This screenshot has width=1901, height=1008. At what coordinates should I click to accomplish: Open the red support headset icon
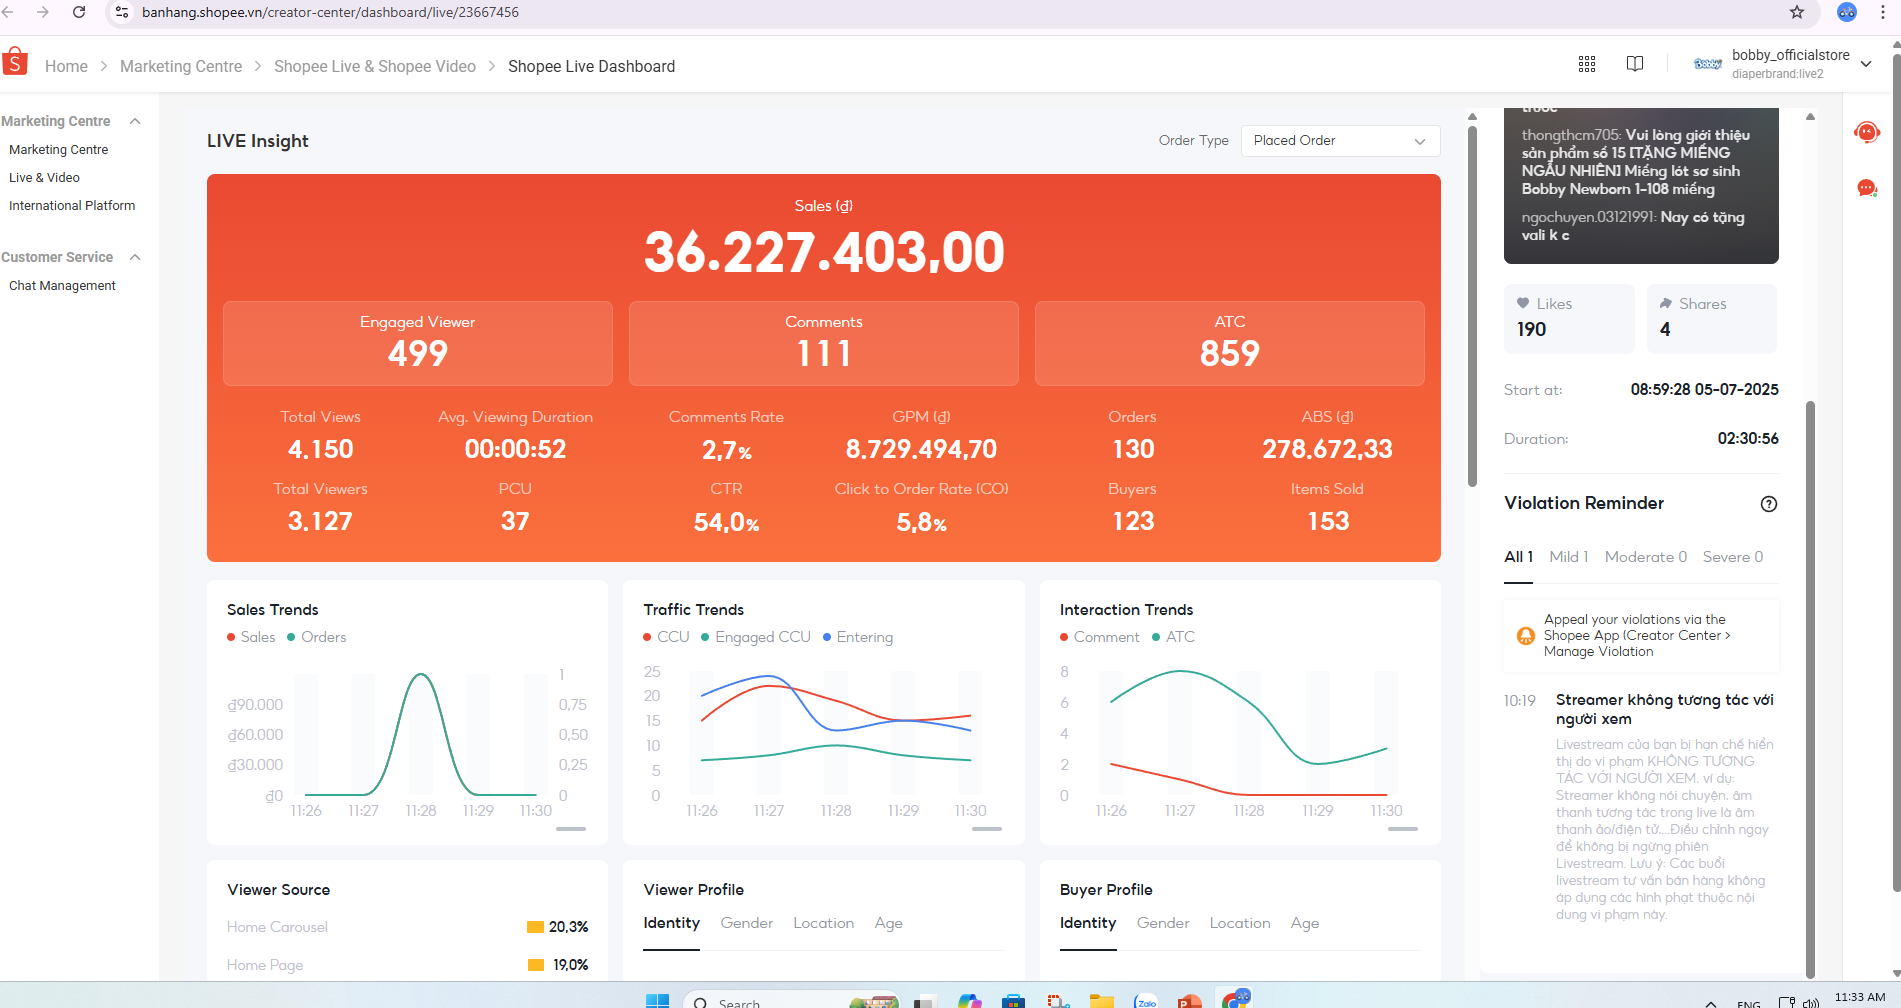(1867, 131)
